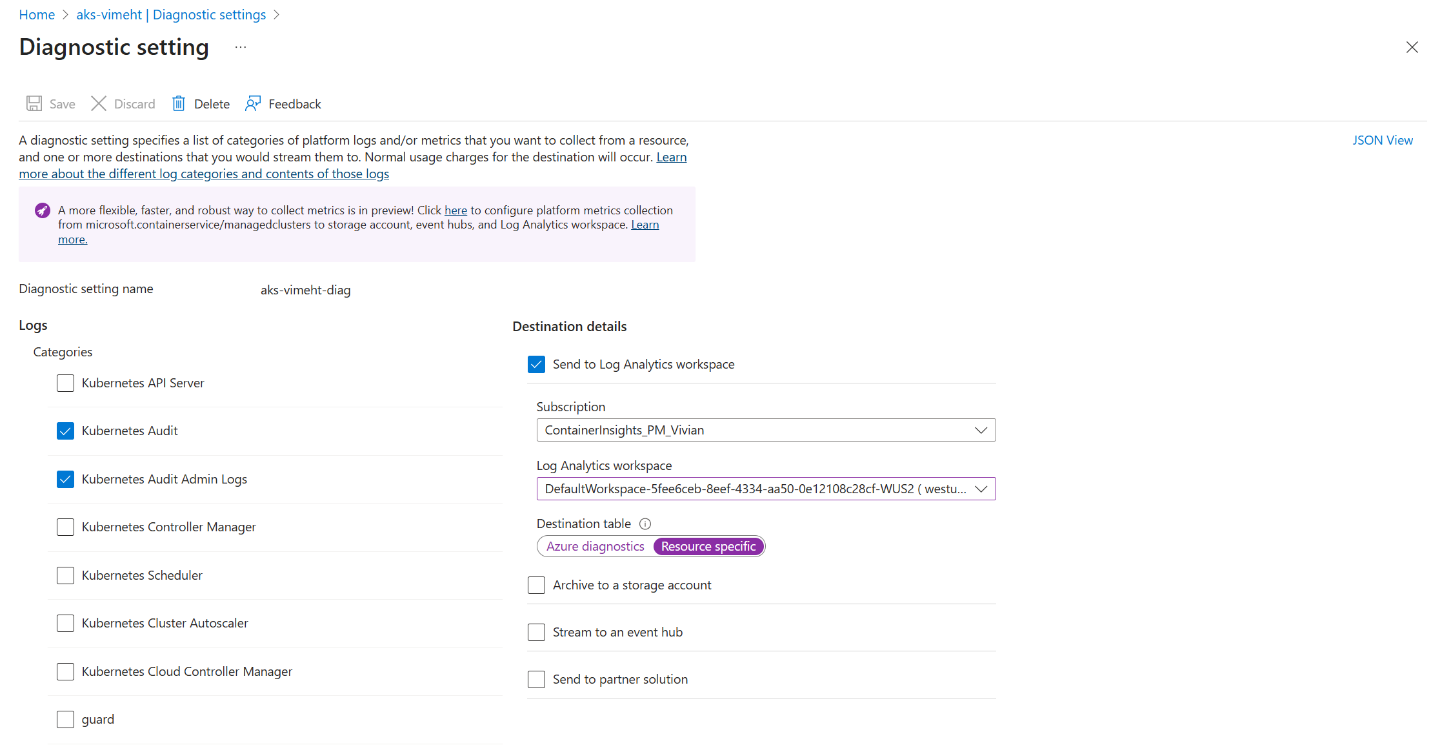The height and width of the screenshot is (754, 1431).
Task: Select the Azure diagnostics destination table option
Action: point(595,547)
